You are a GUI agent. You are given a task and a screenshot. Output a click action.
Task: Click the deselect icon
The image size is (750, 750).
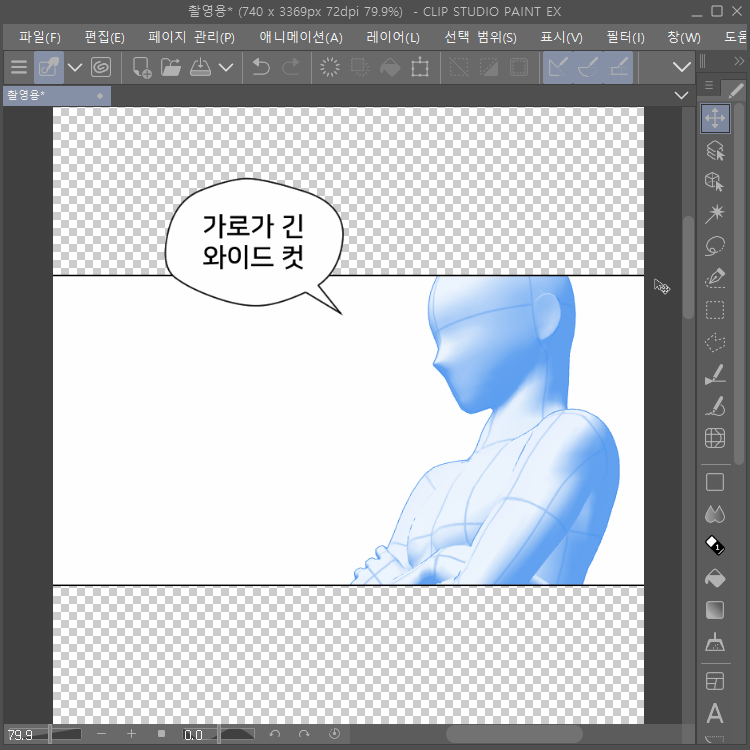point(459,67)
